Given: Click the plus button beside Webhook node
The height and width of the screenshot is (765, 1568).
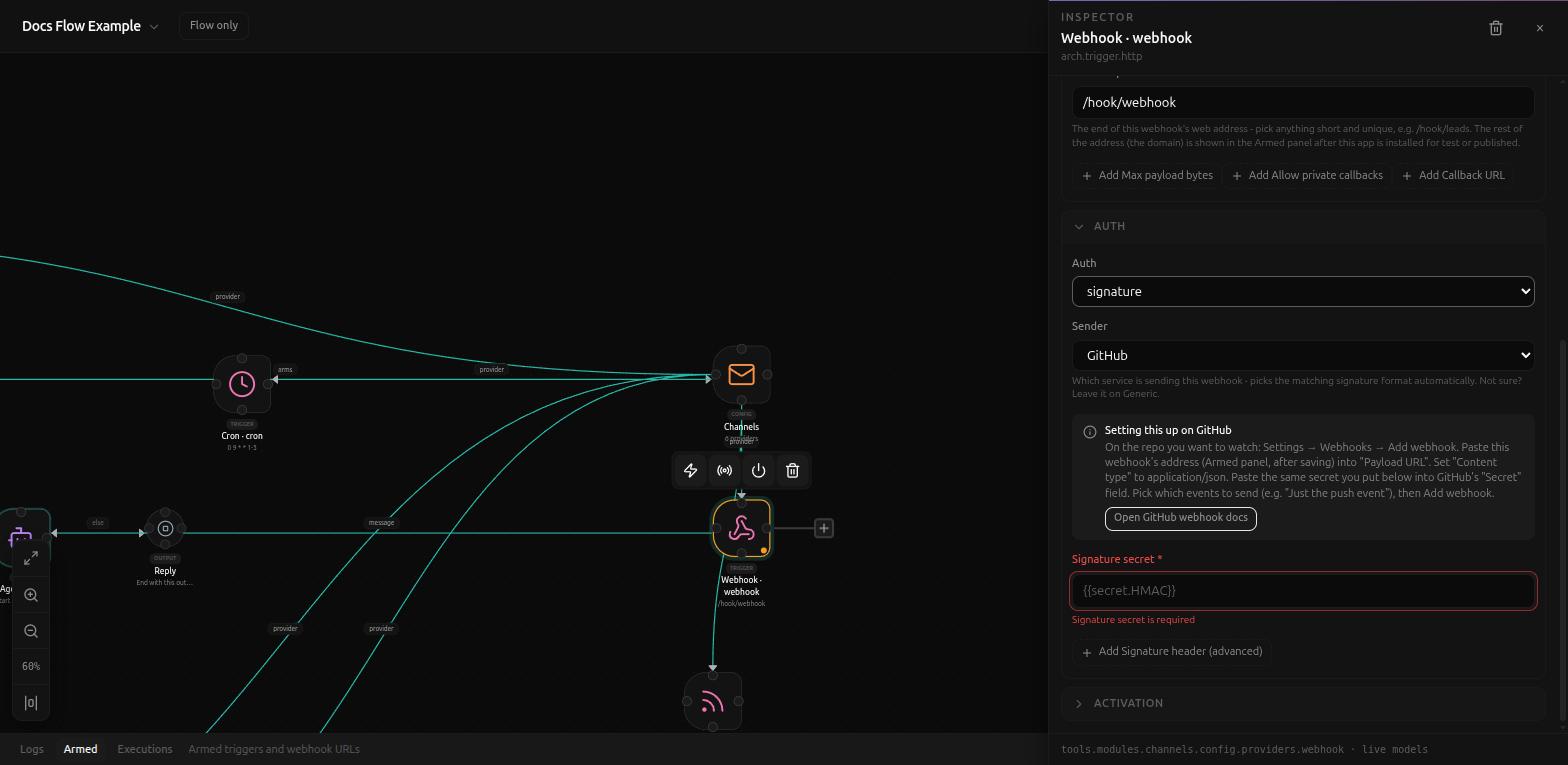Looking at the screenshot, I should point(824,528).
